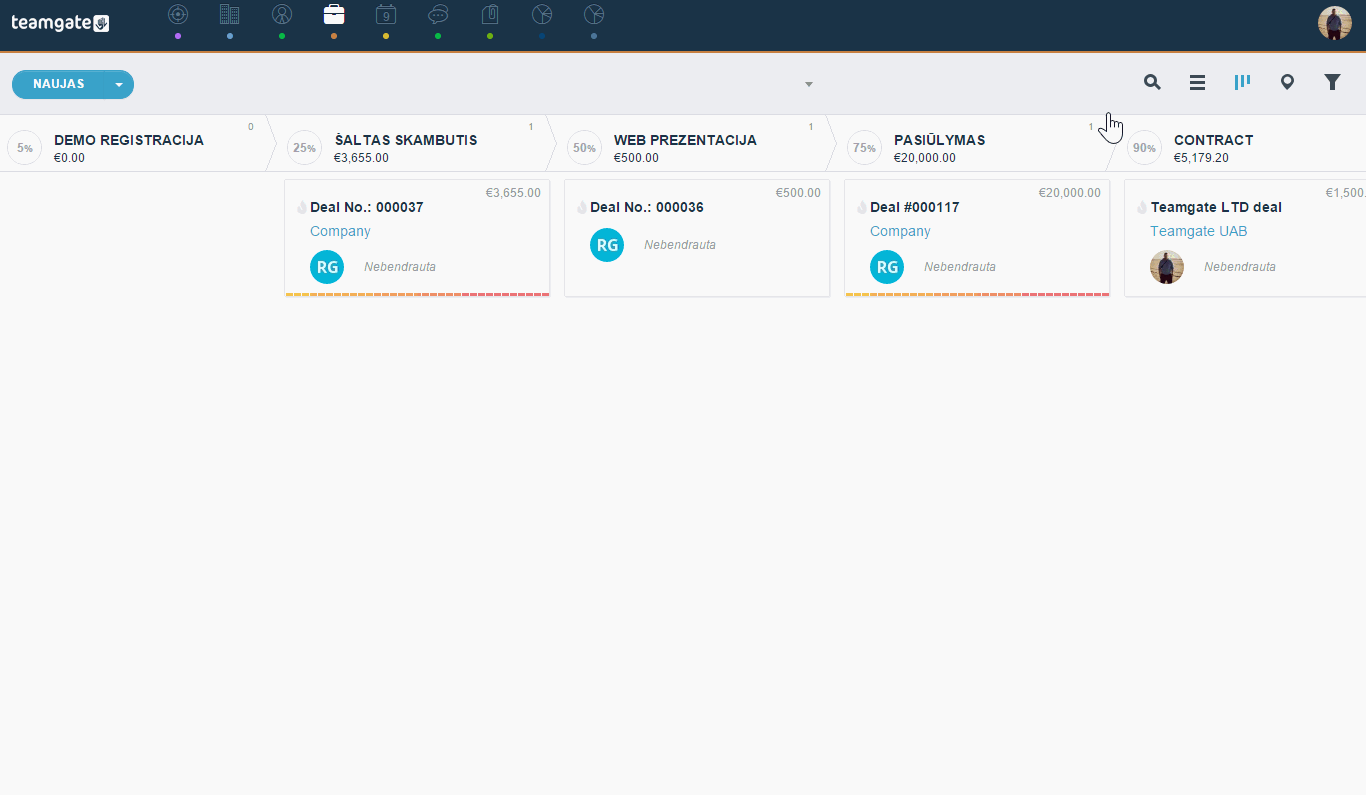
Task: Switch to pipeline board view icon
Action: 1242,82
